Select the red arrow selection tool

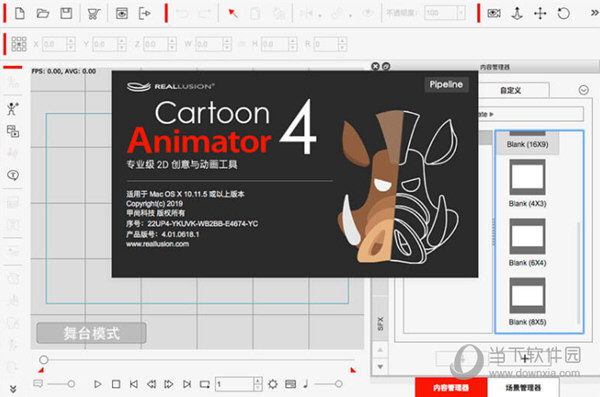point(232,13)
